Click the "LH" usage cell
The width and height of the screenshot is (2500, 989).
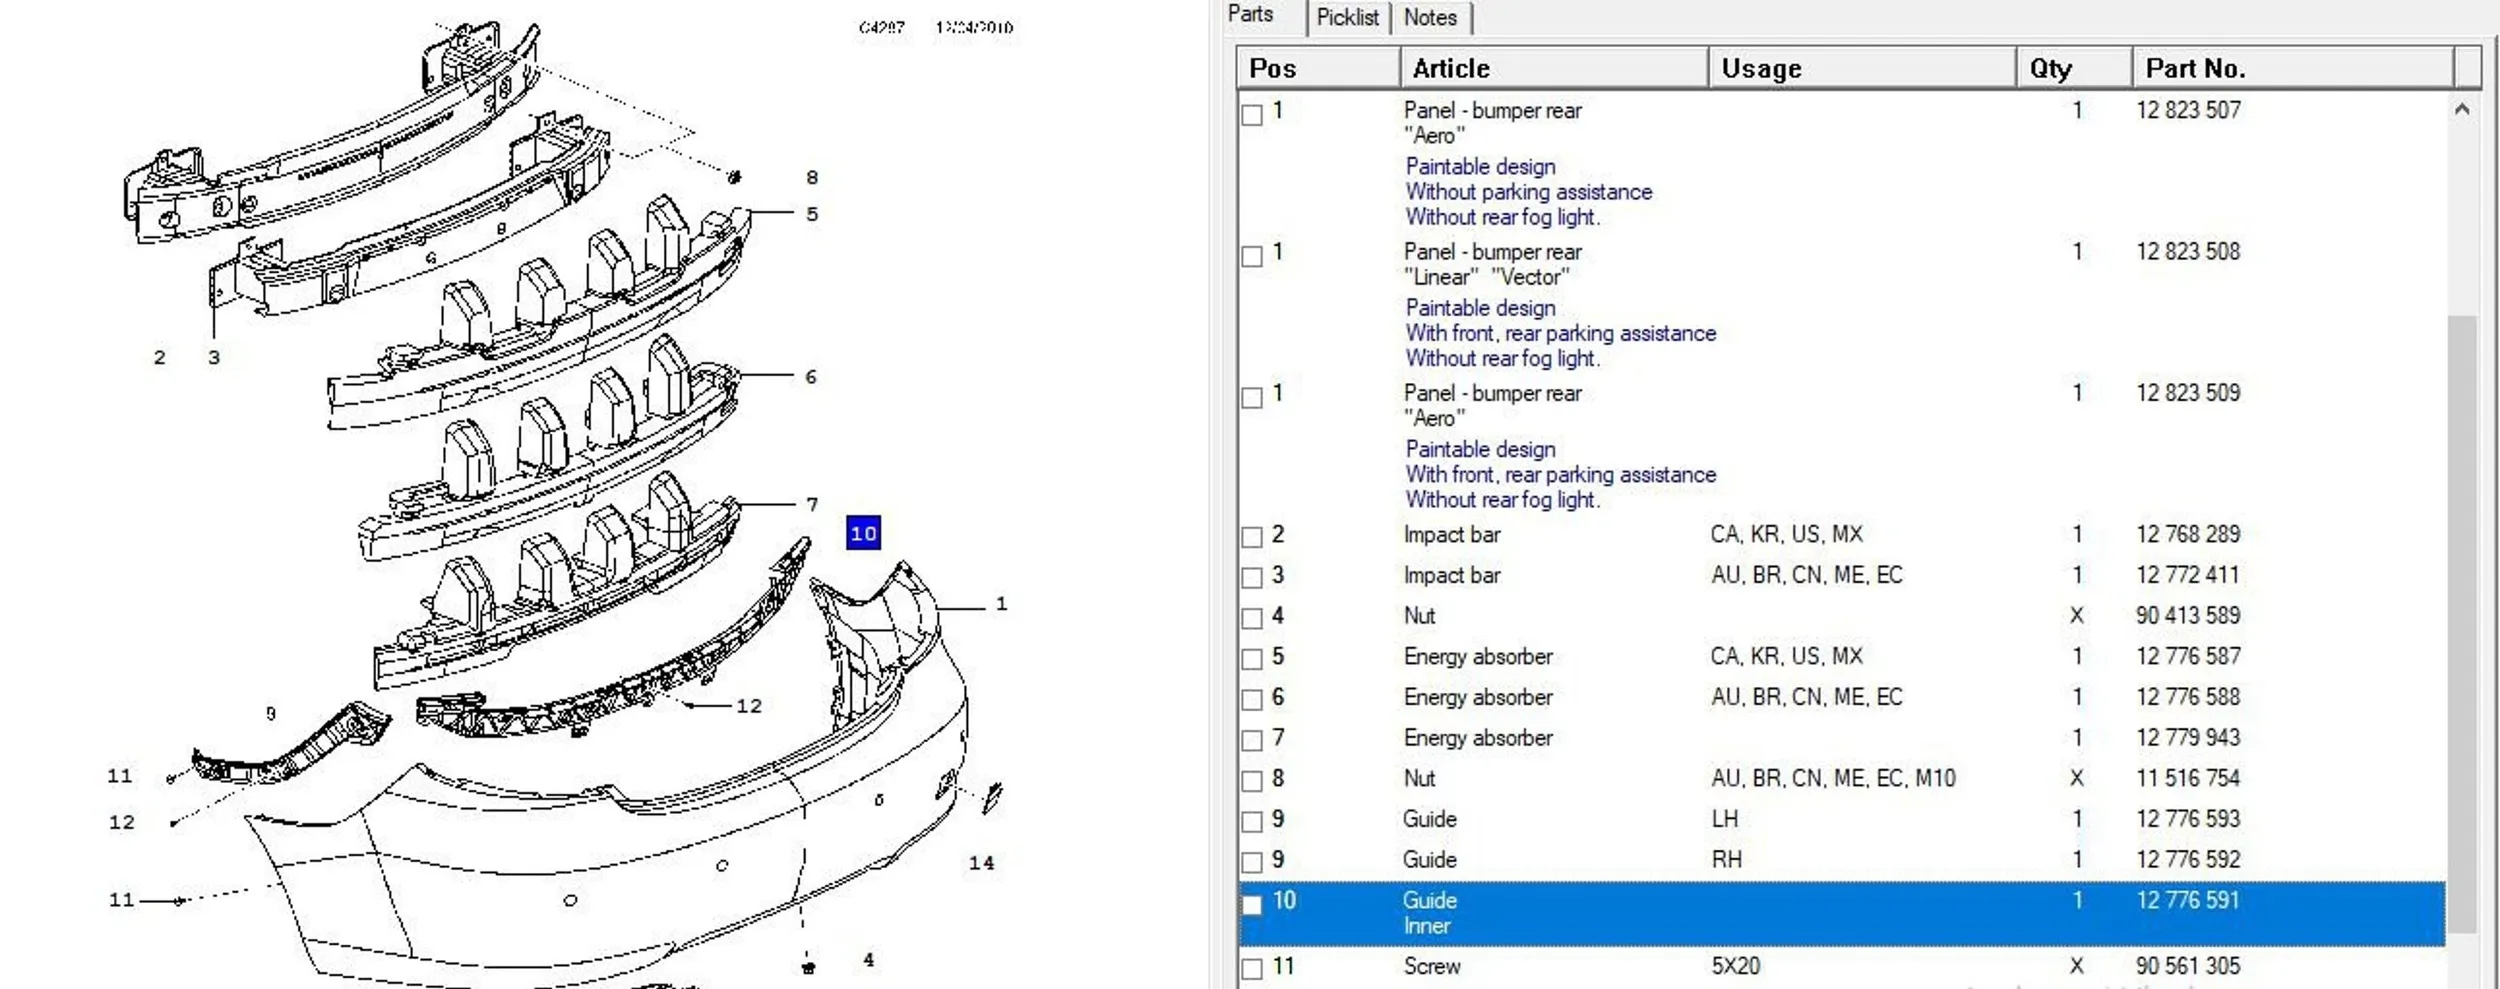tap(1725, 819)
